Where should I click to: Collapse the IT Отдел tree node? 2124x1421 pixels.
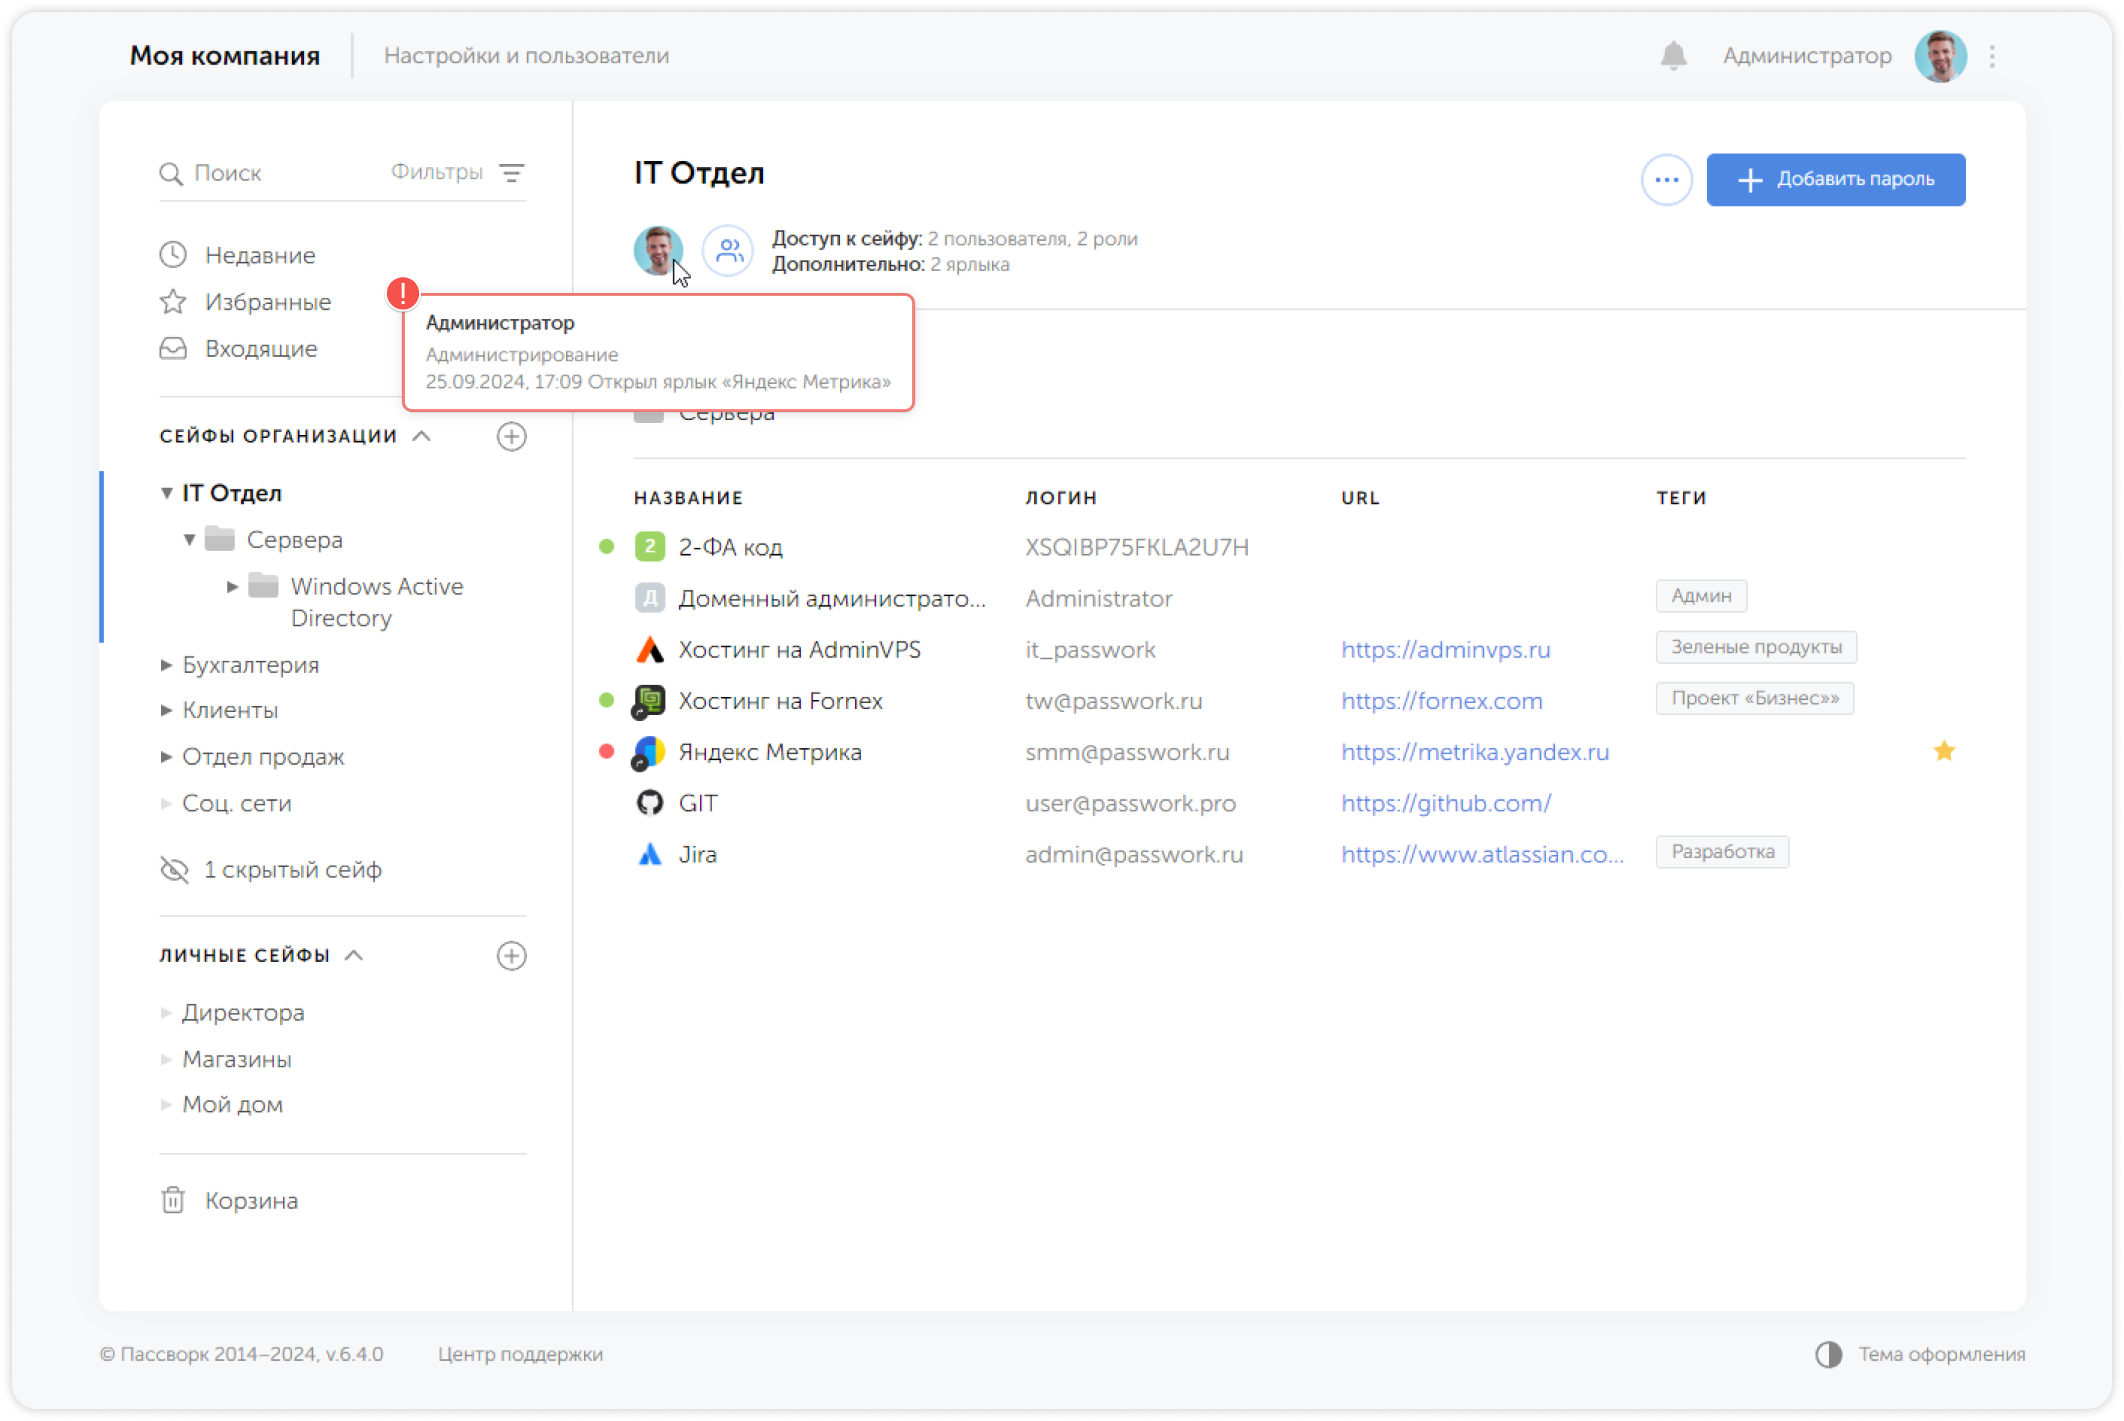[x=167, y=493]
